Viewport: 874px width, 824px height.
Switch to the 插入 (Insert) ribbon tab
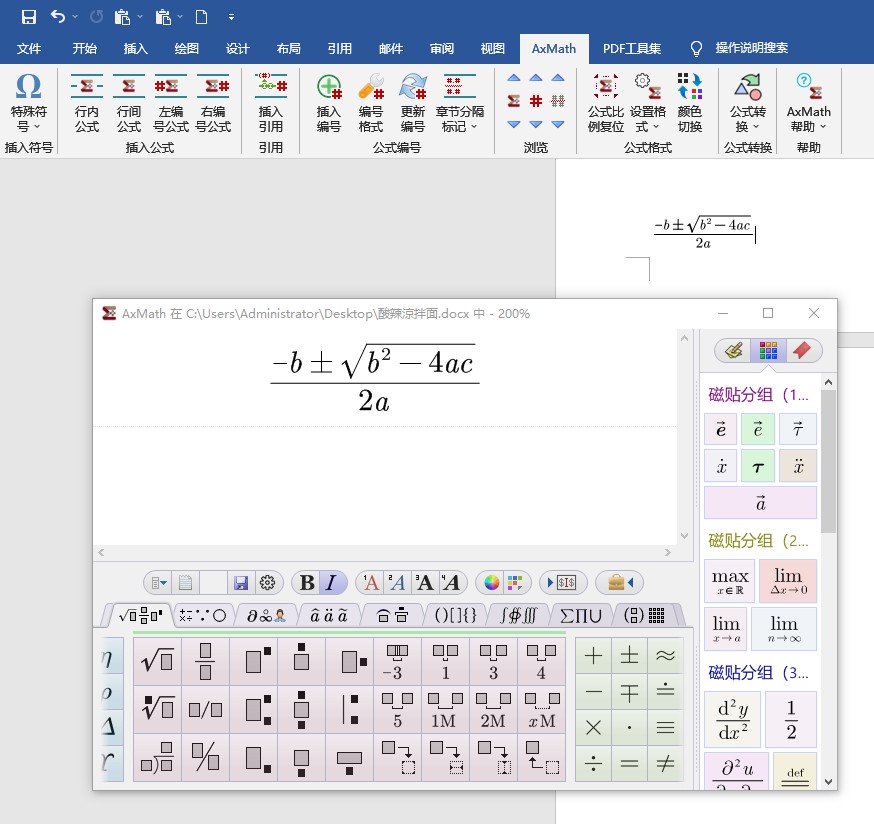(x=135, y=49)
